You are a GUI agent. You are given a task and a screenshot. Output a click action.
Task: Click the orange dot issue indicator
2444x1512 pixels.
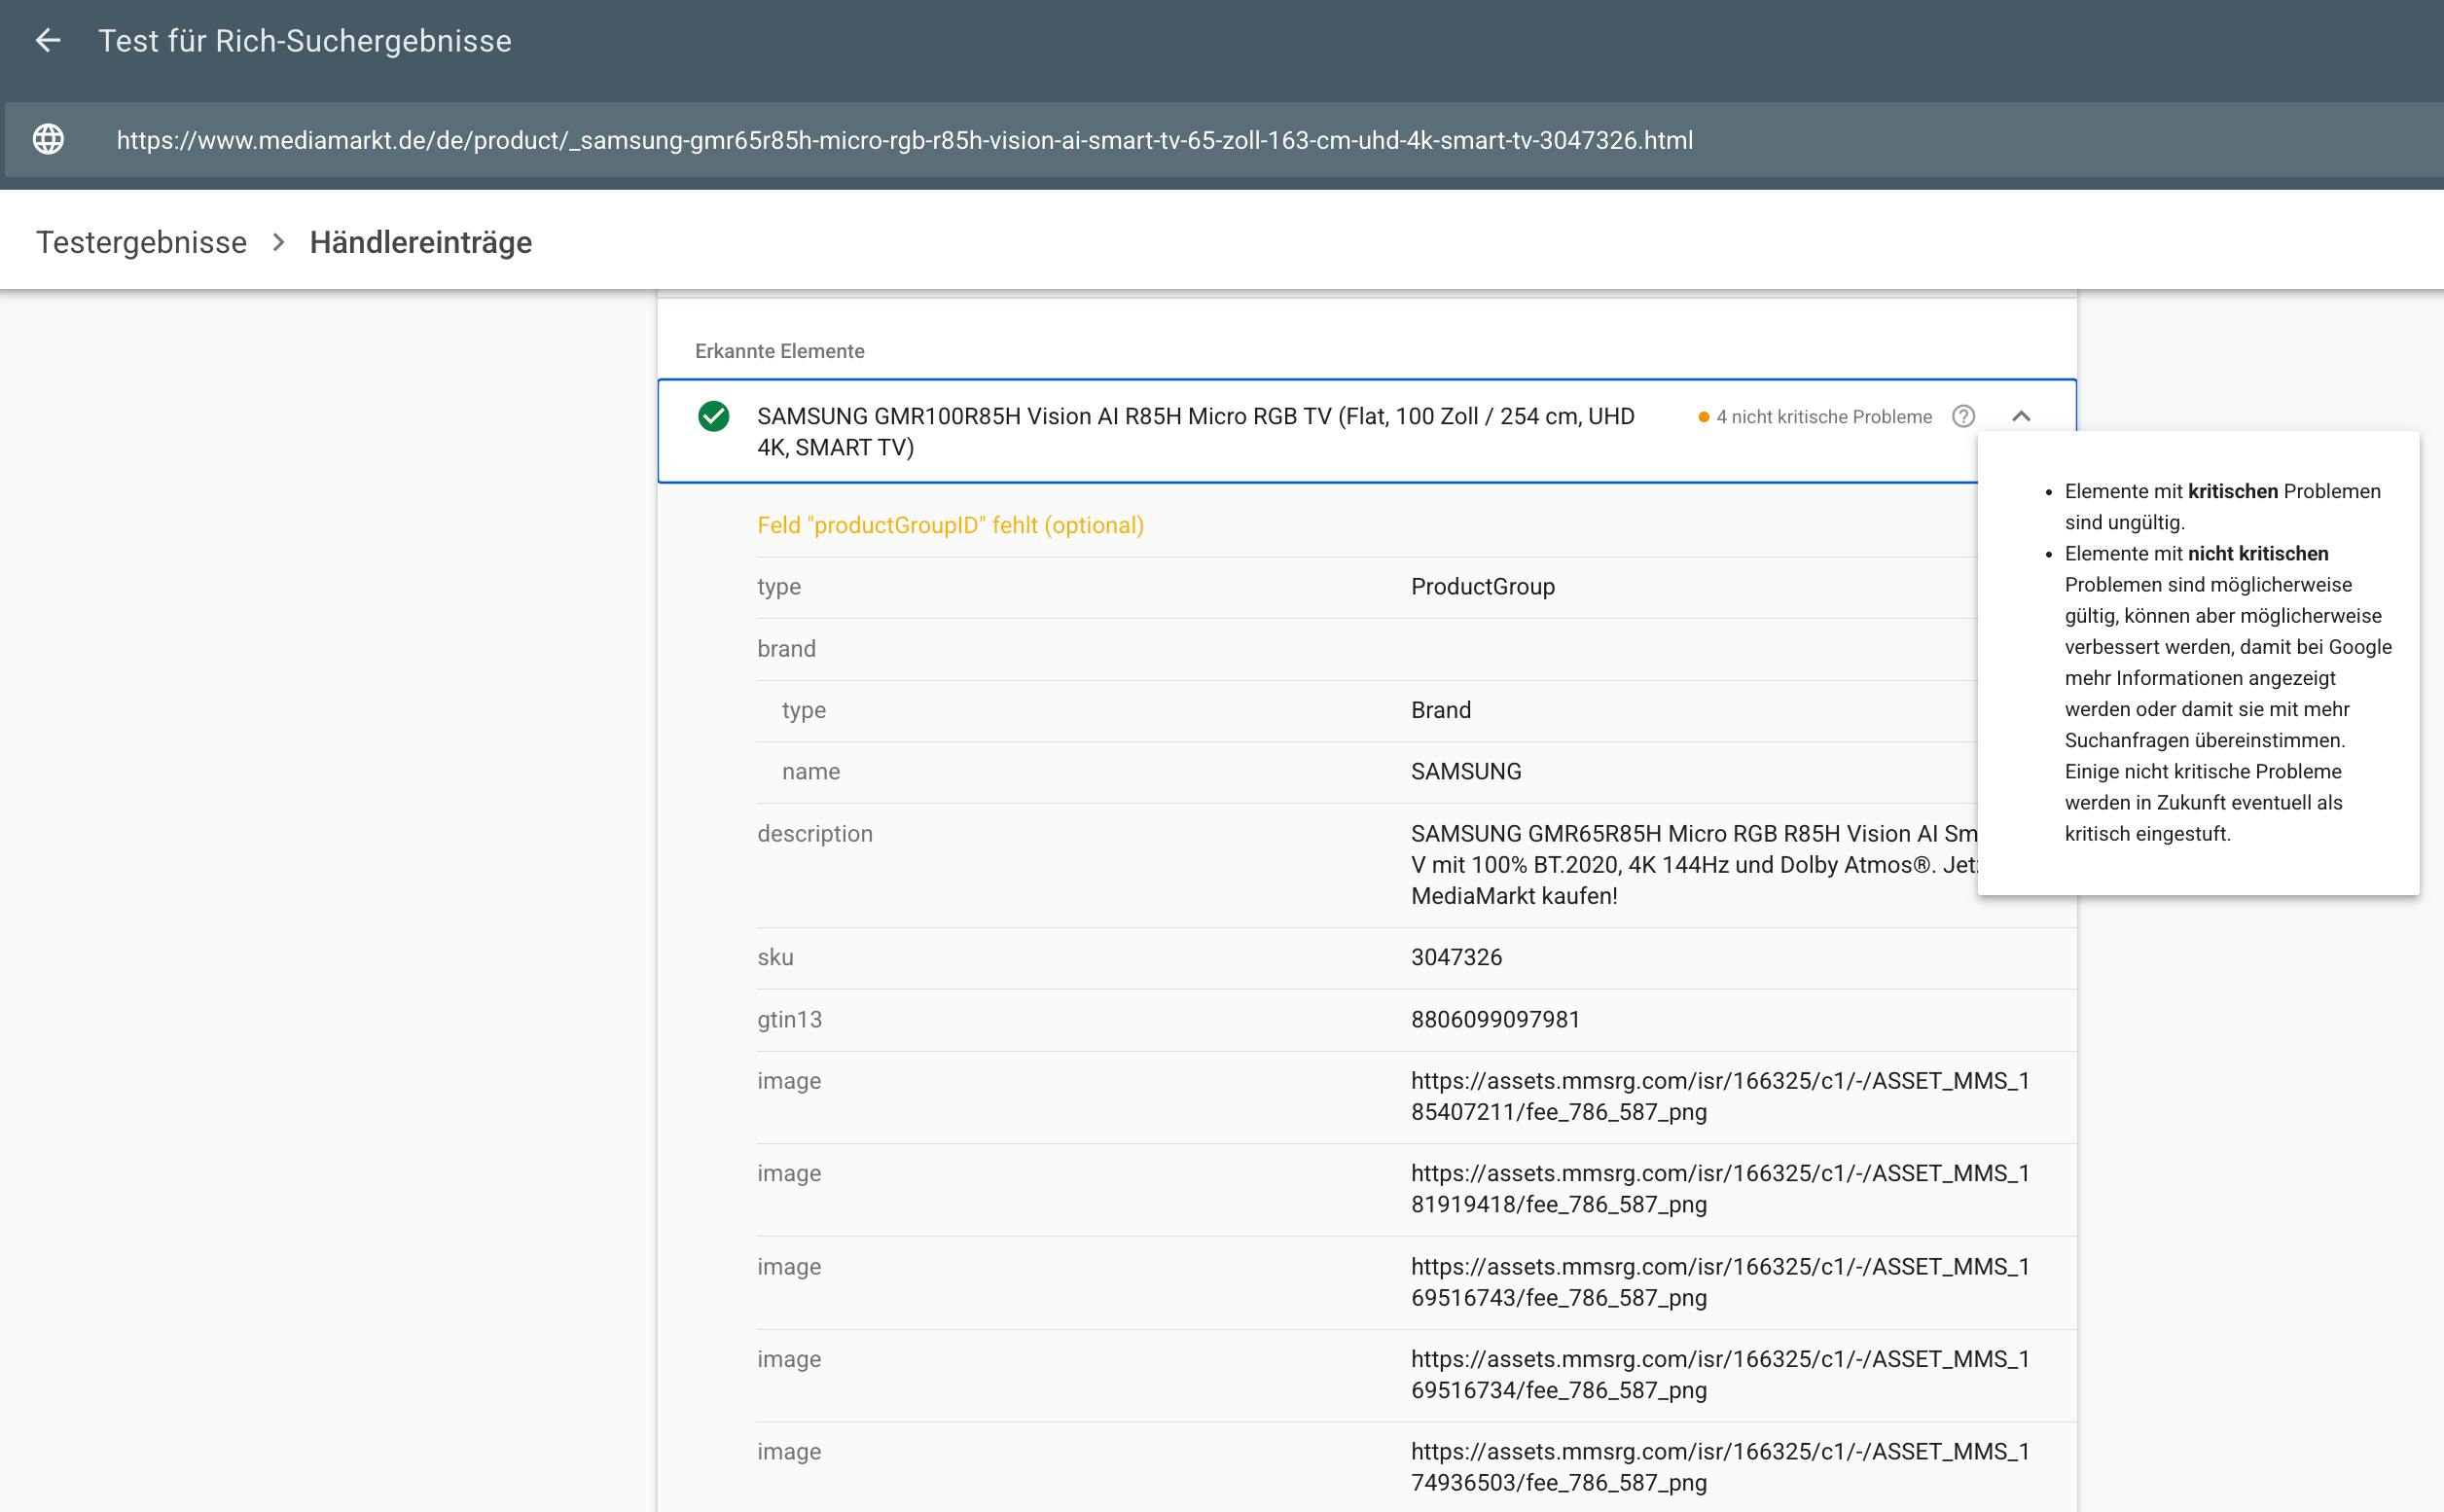tap(1703, 417)
